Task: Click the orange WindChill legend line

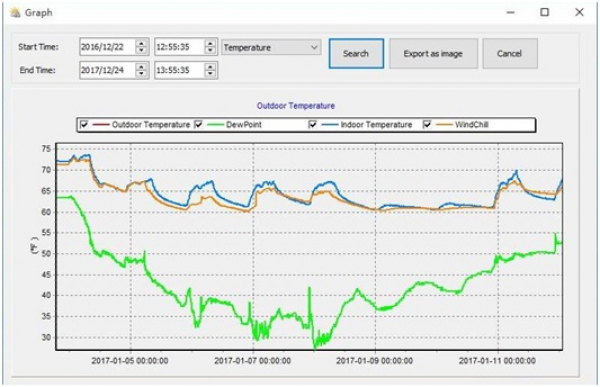Action: tap(444, 125)
